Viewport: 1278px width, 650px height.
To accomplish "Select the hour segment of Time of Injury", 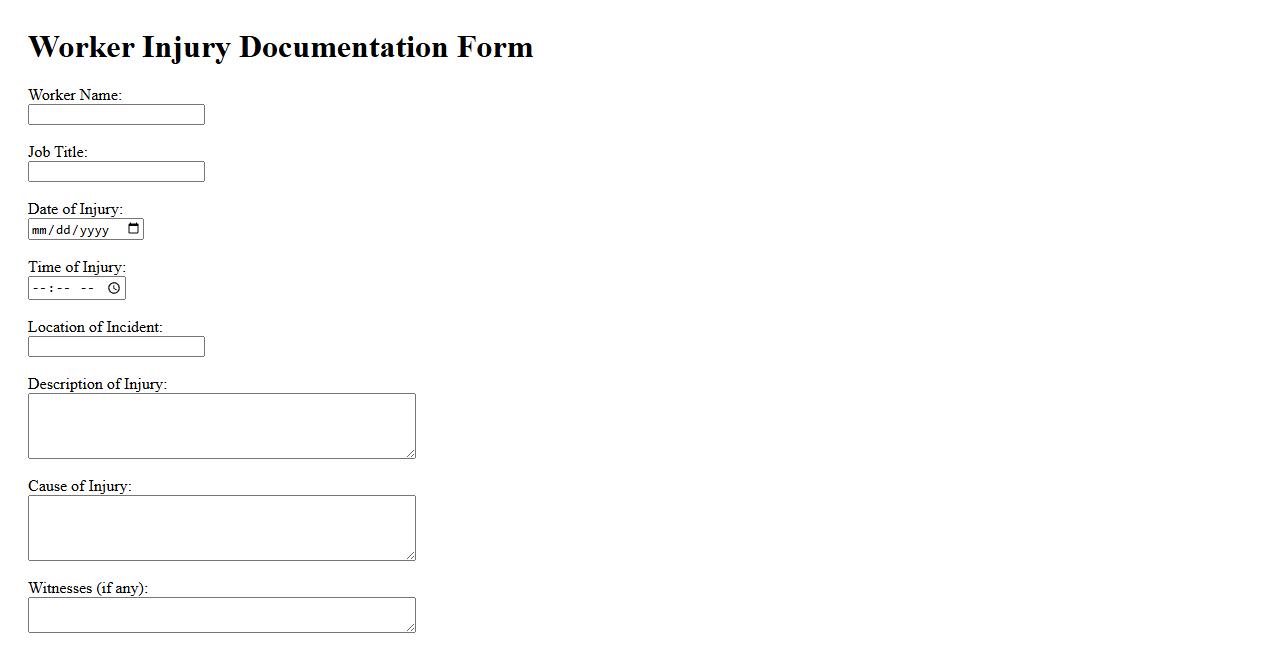I will [39, 288].
